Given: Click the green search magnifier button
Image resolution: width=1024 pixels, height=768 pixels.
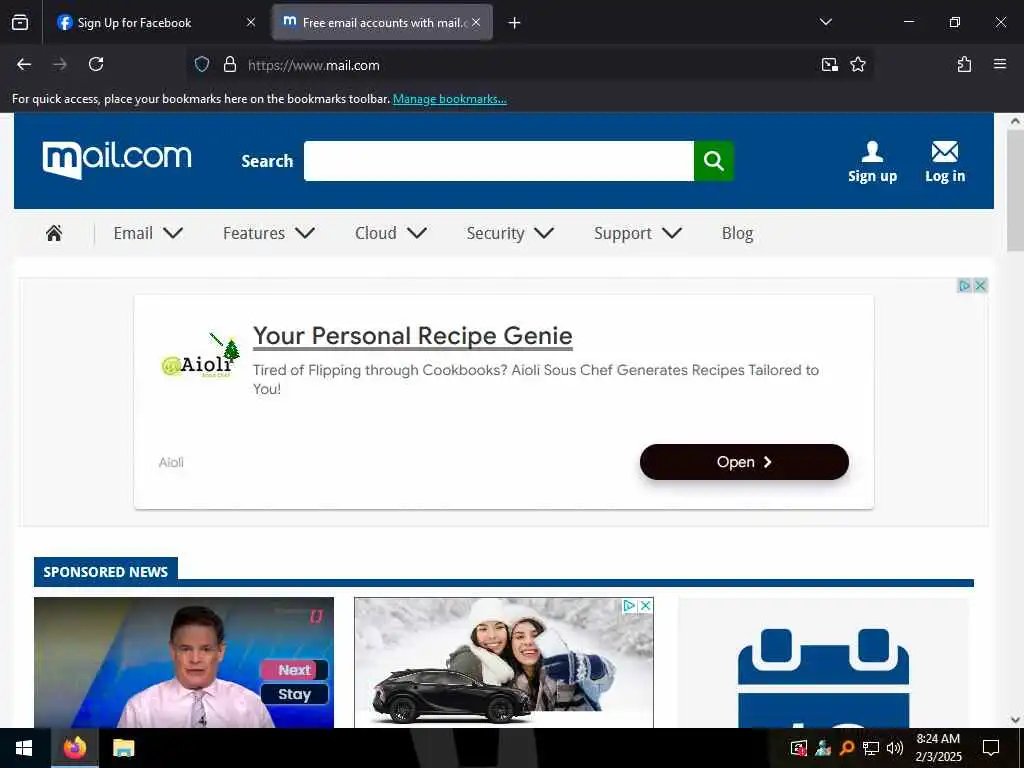Looking at the screenshot, I should [x=714, y=161].
